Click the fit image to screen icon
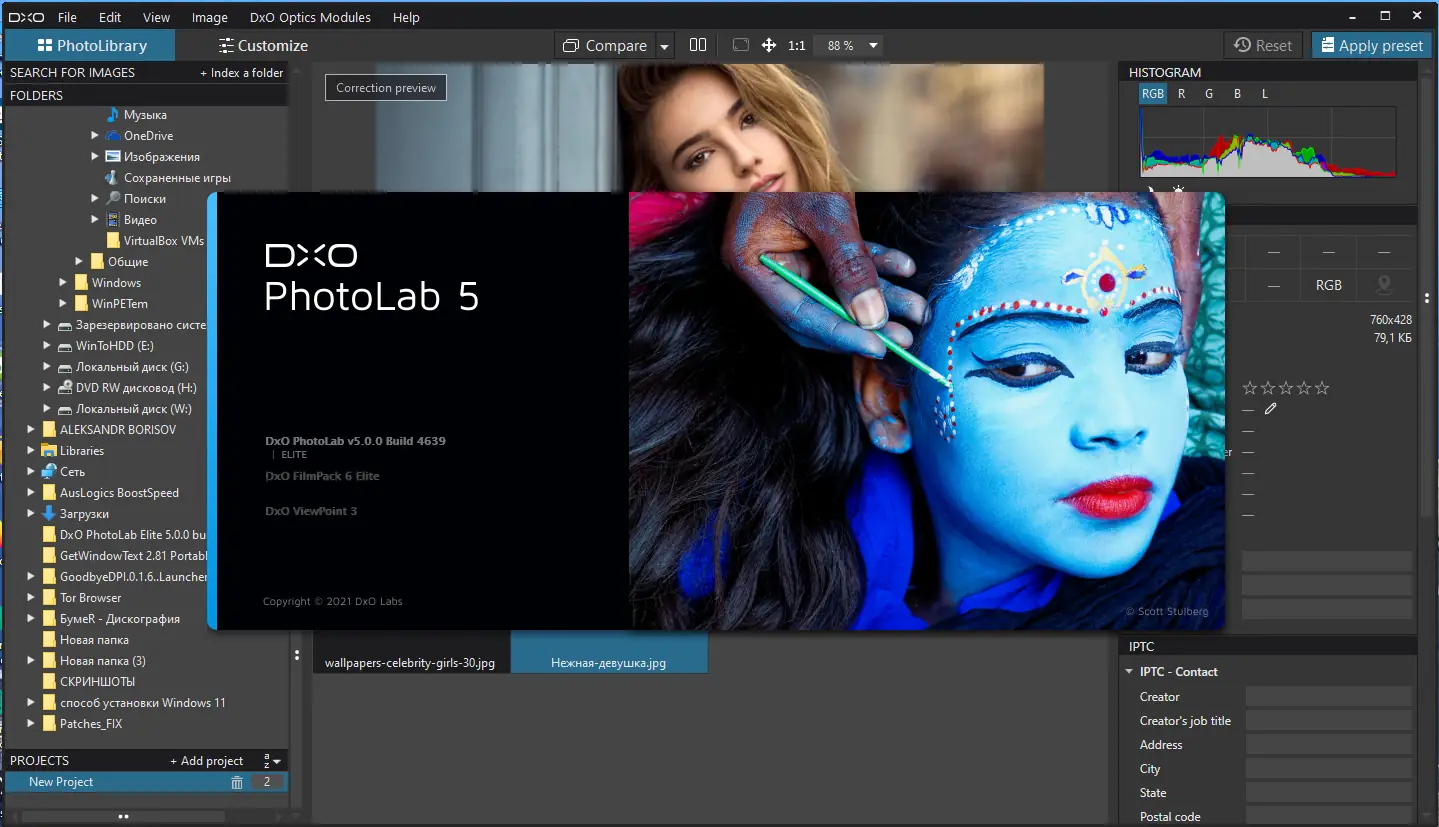 [x=740, y=45]
